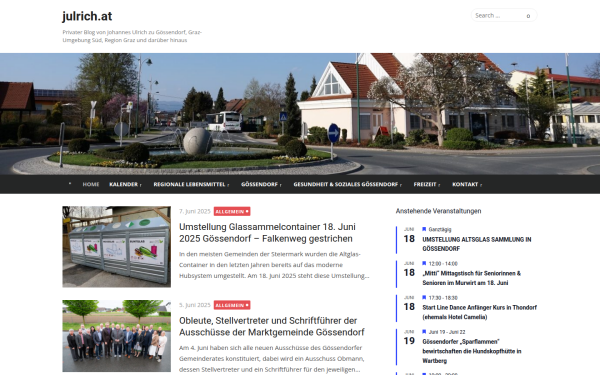
Task: Open Gesundheit & Soziales Gössendorf menu
Action: [347, 184]
